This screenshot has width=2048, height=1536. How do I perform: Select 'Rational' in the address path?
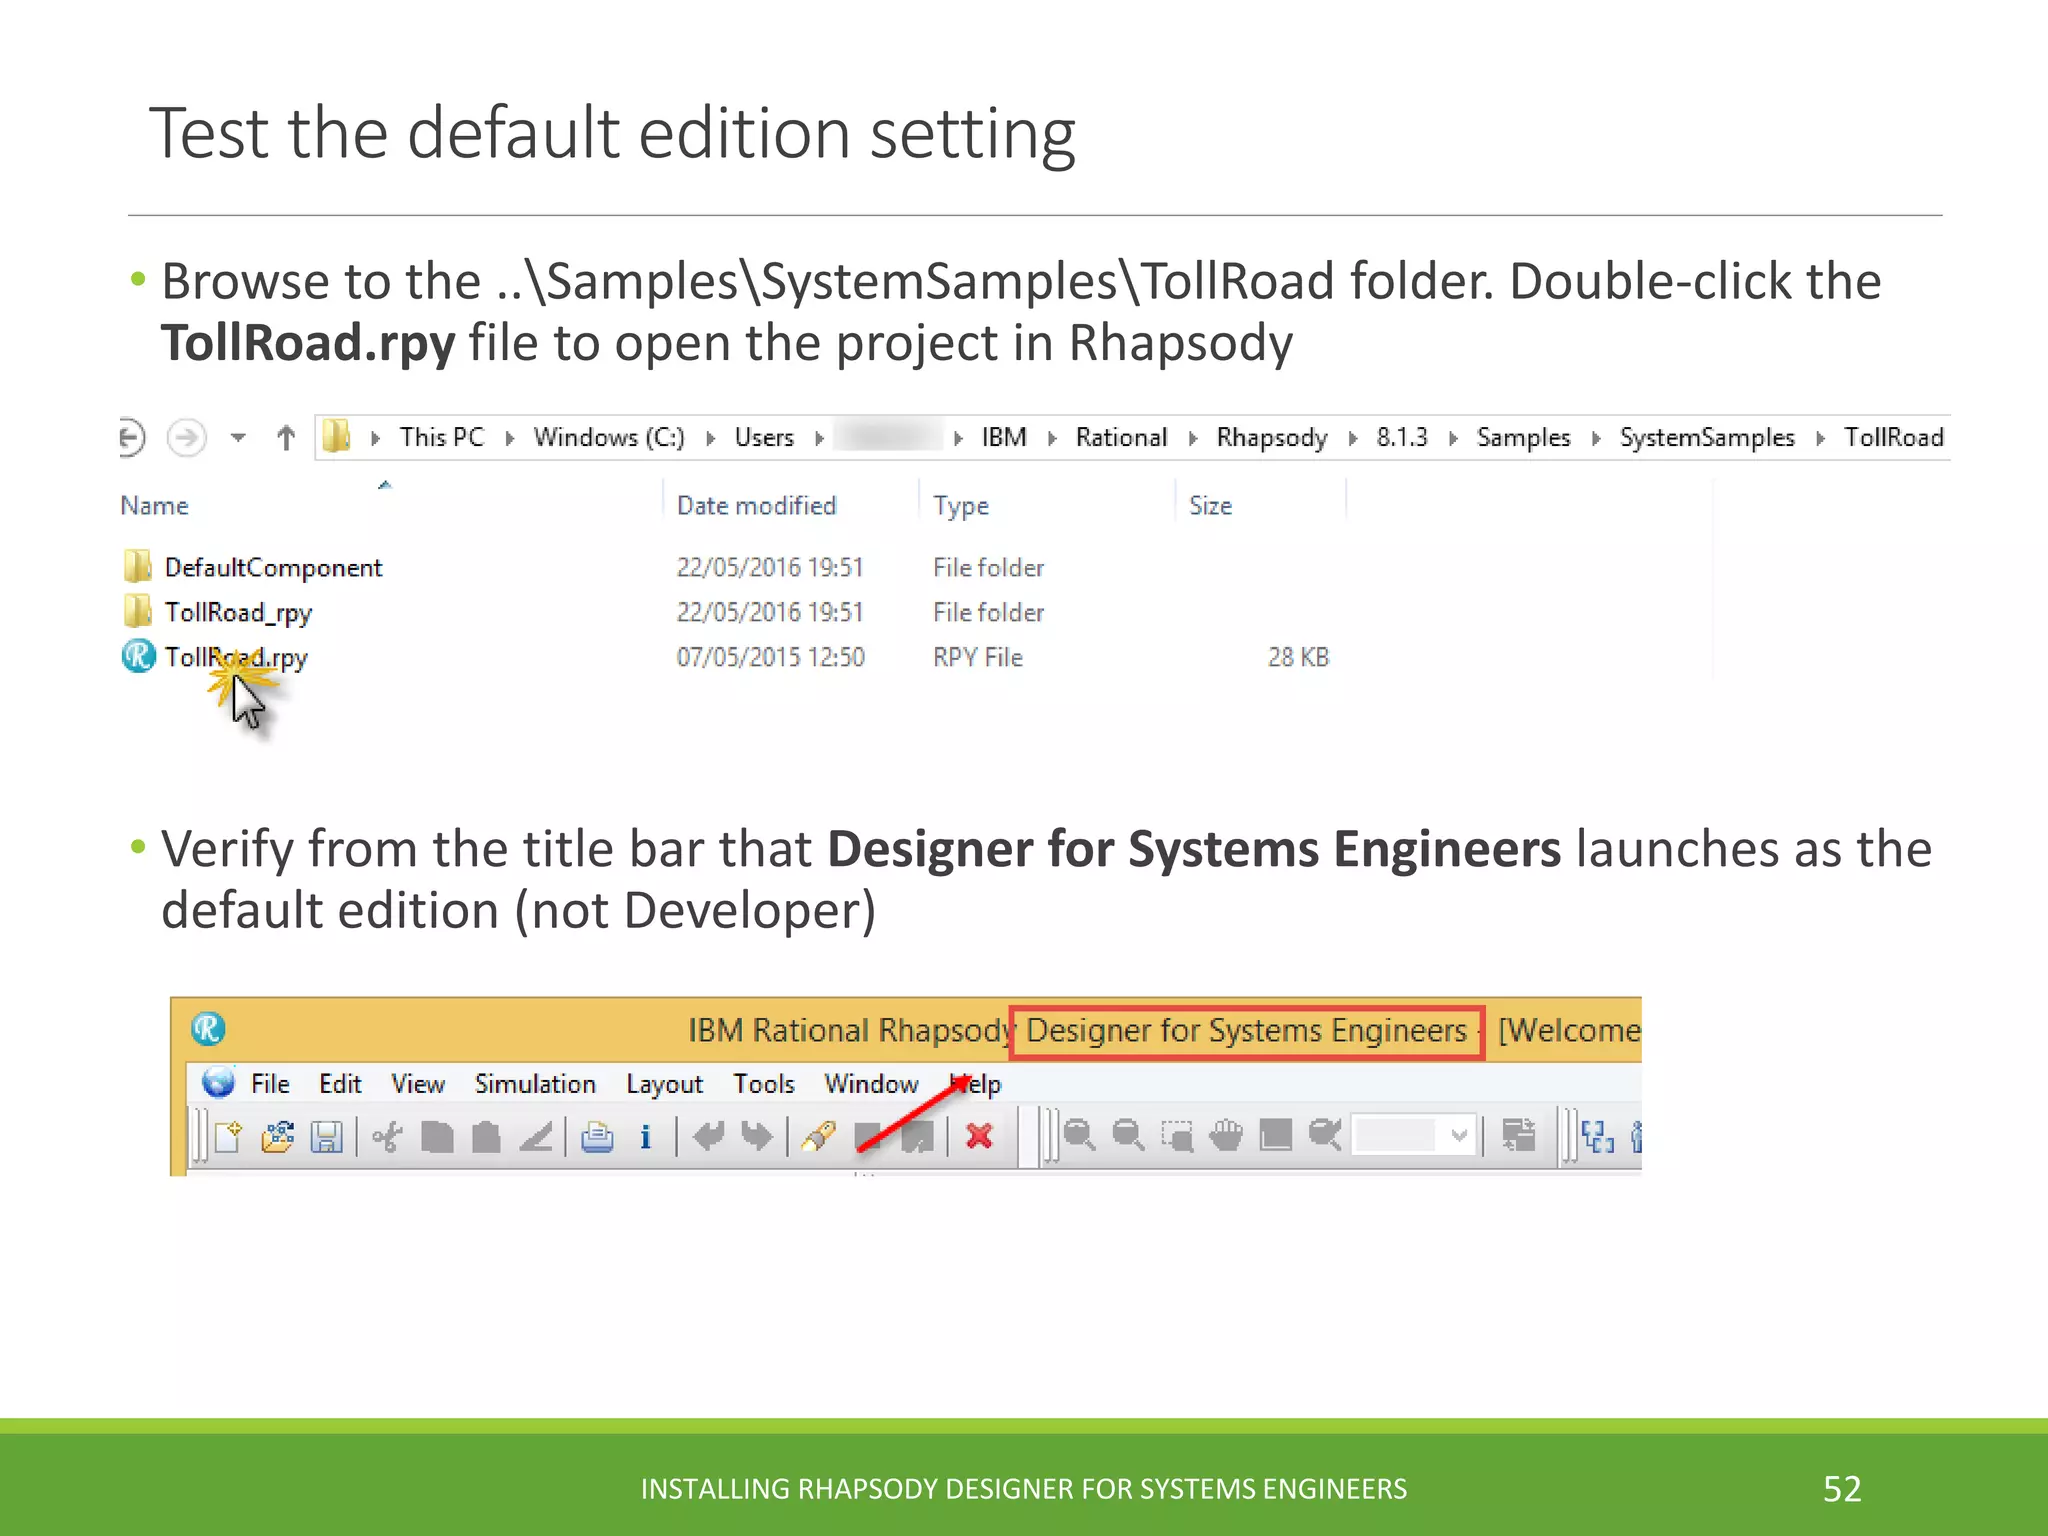click(x=1121, y=437)
